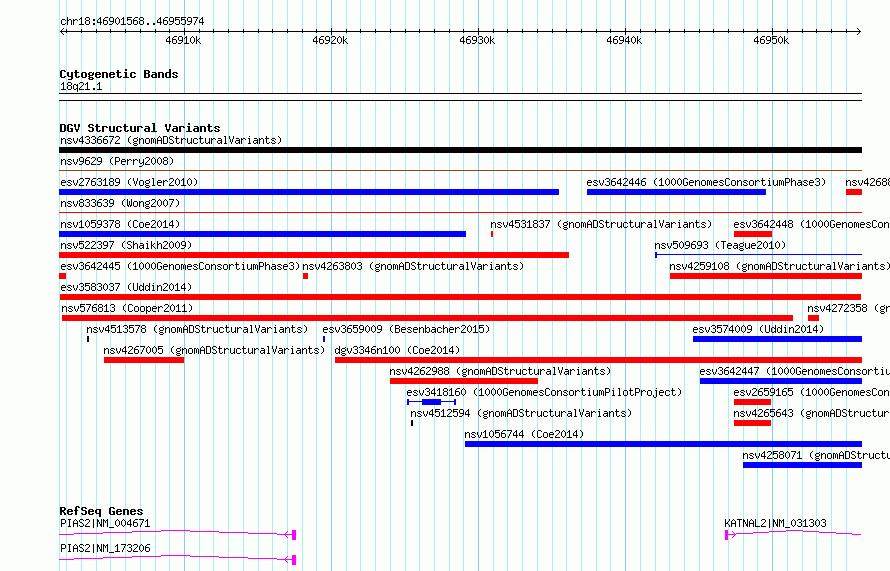Screen dimensions: 890x571
Task: Select the blue esv3418160 variant glyph
Action: click(431, 402)
